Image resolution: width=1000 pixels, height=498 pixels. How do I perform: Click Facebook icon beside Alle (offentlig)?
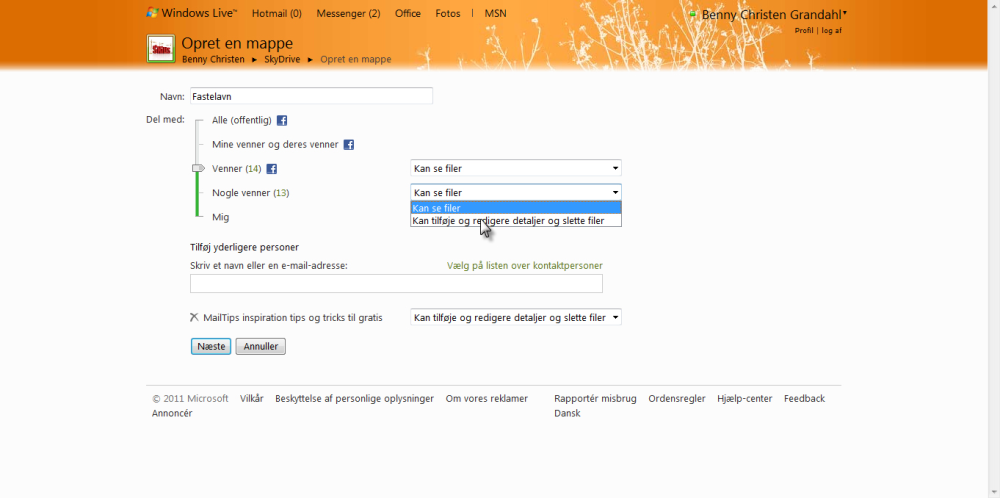point(281,120)
